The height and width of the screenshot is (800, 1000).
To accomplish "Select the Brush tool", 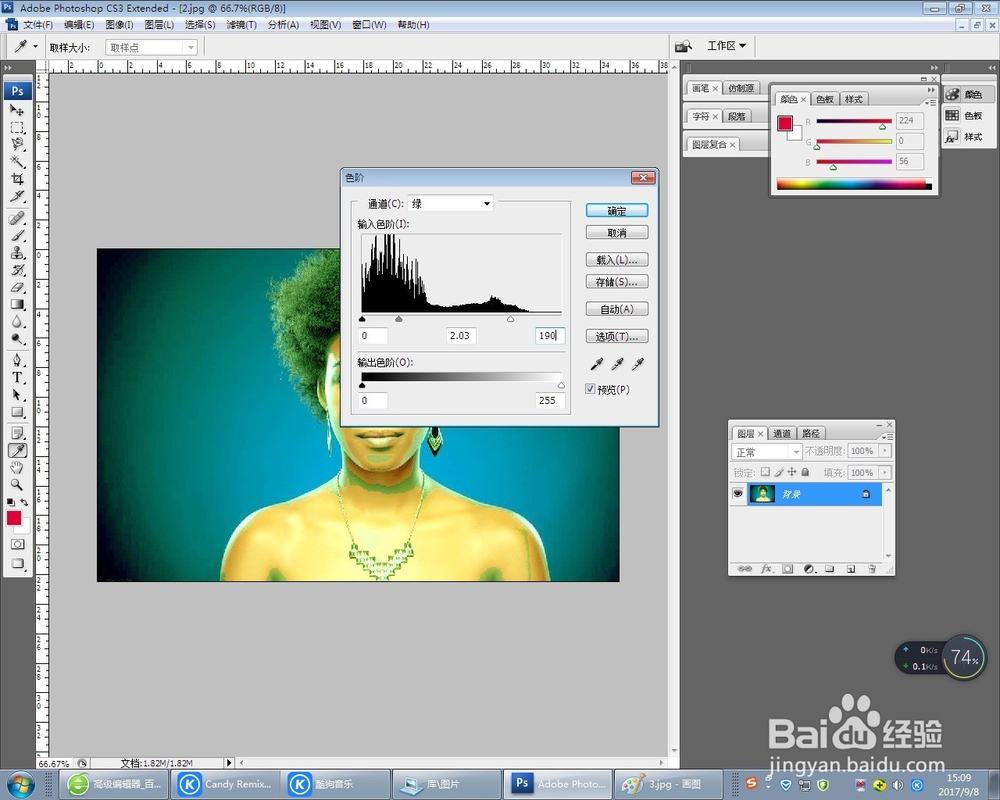I will [17, 235].
